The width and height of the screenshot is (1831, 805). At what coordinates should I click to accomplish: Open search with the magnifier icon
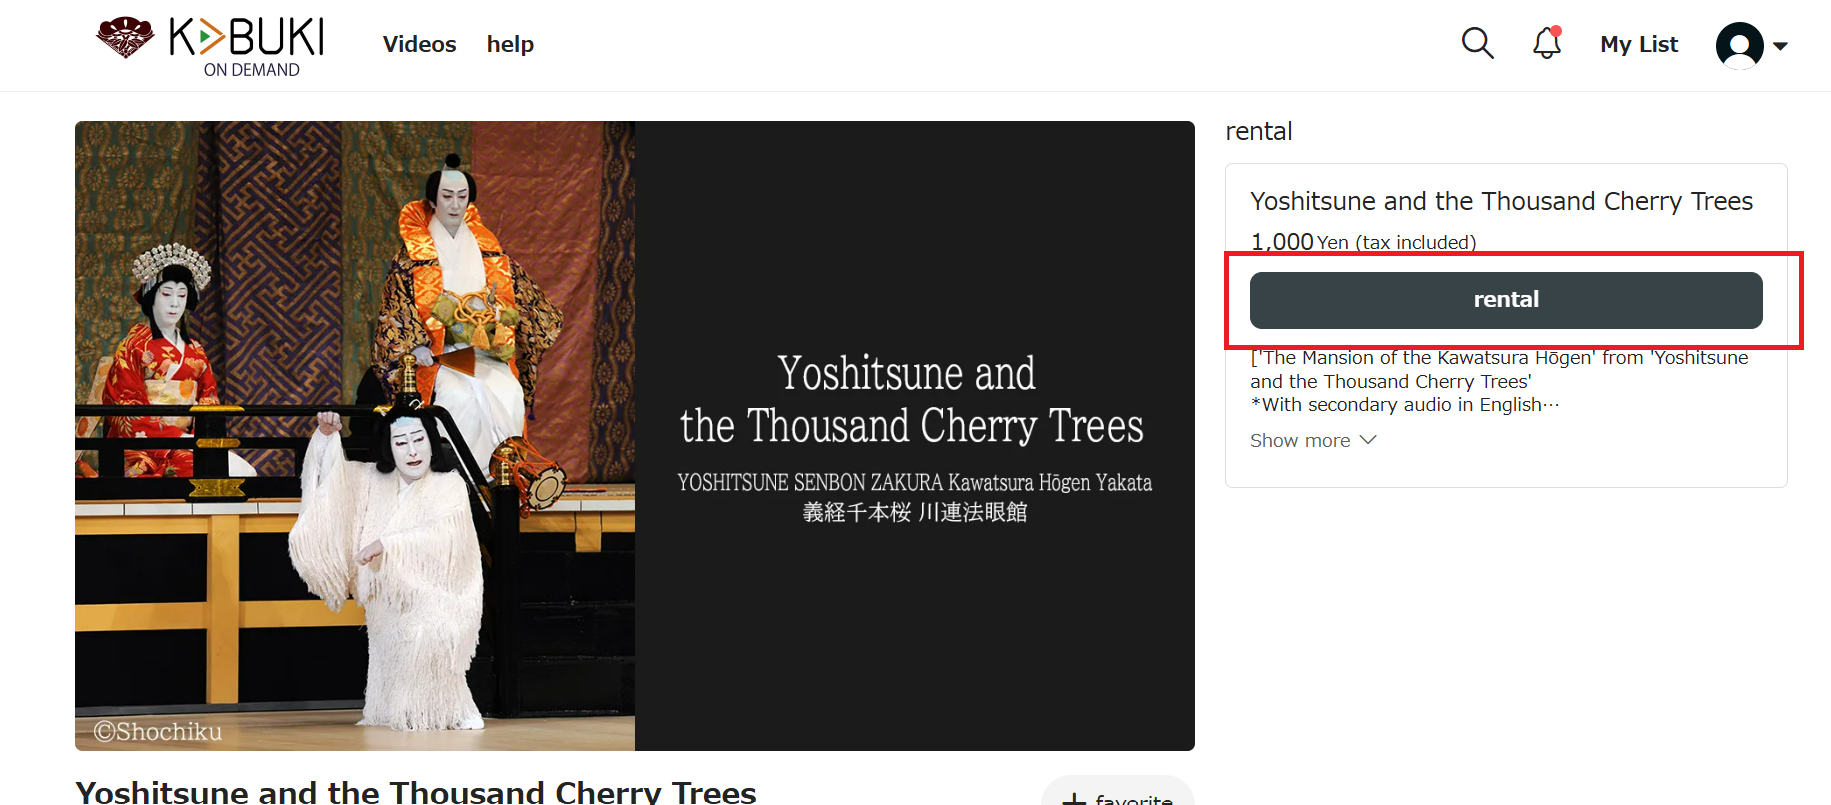tap(1477, 43)
